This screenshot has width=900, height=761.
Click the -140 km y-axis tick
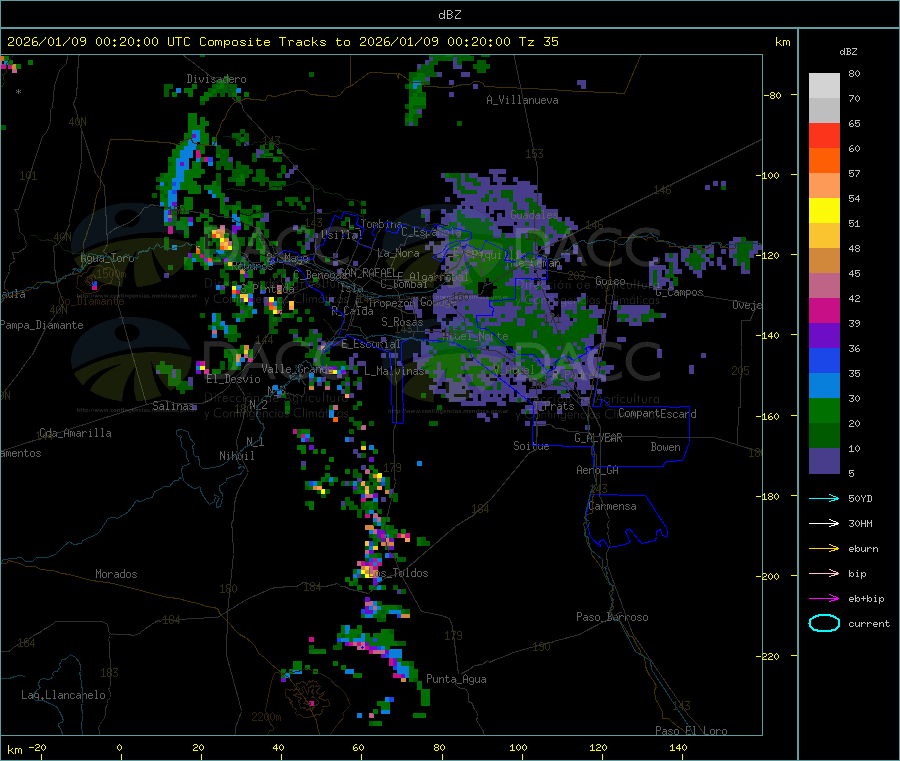(767, 335)
